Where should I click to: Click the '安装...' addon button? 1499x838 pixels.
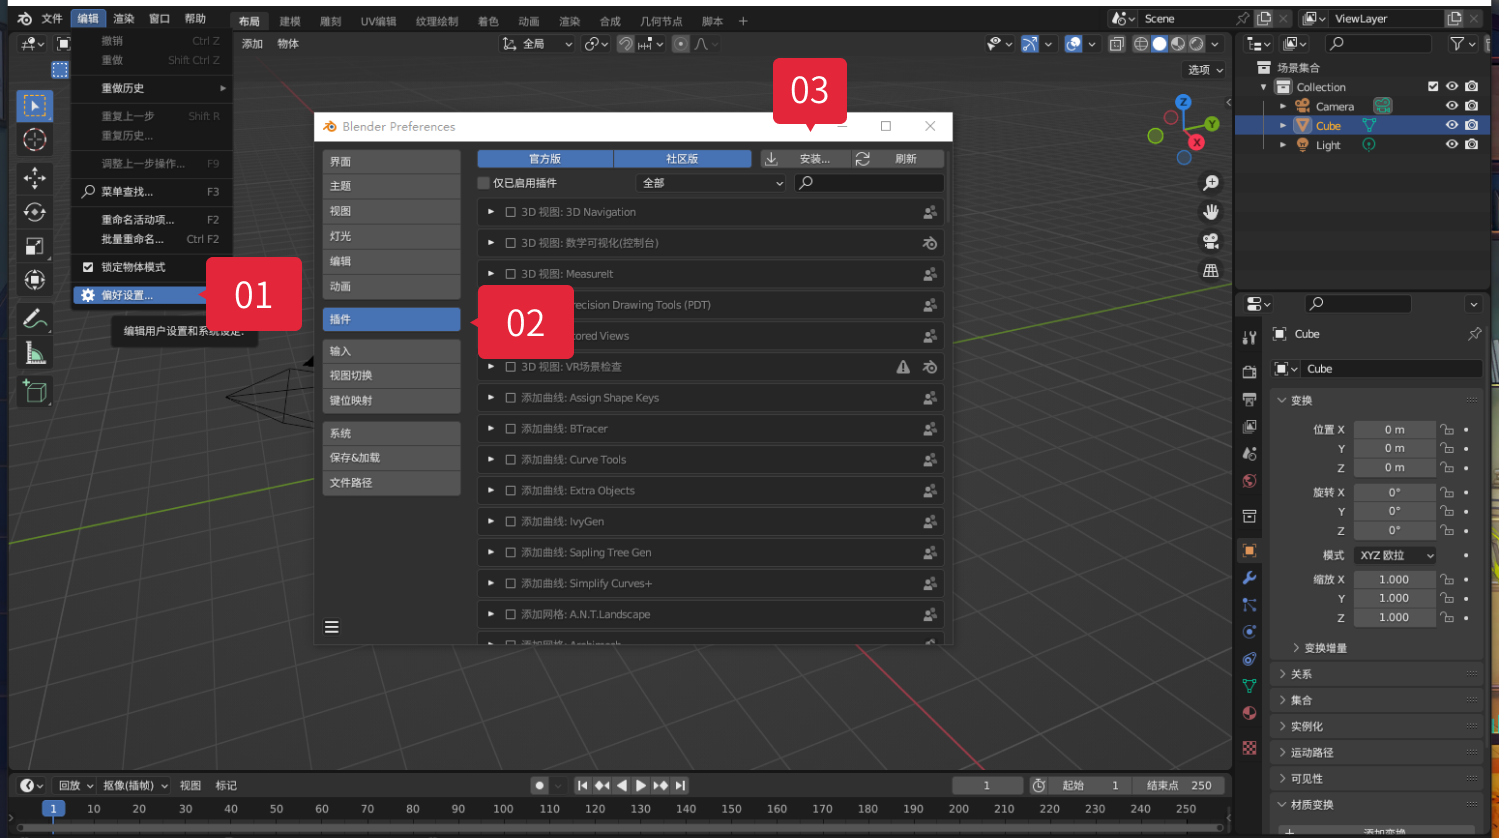tap(805, 159)
